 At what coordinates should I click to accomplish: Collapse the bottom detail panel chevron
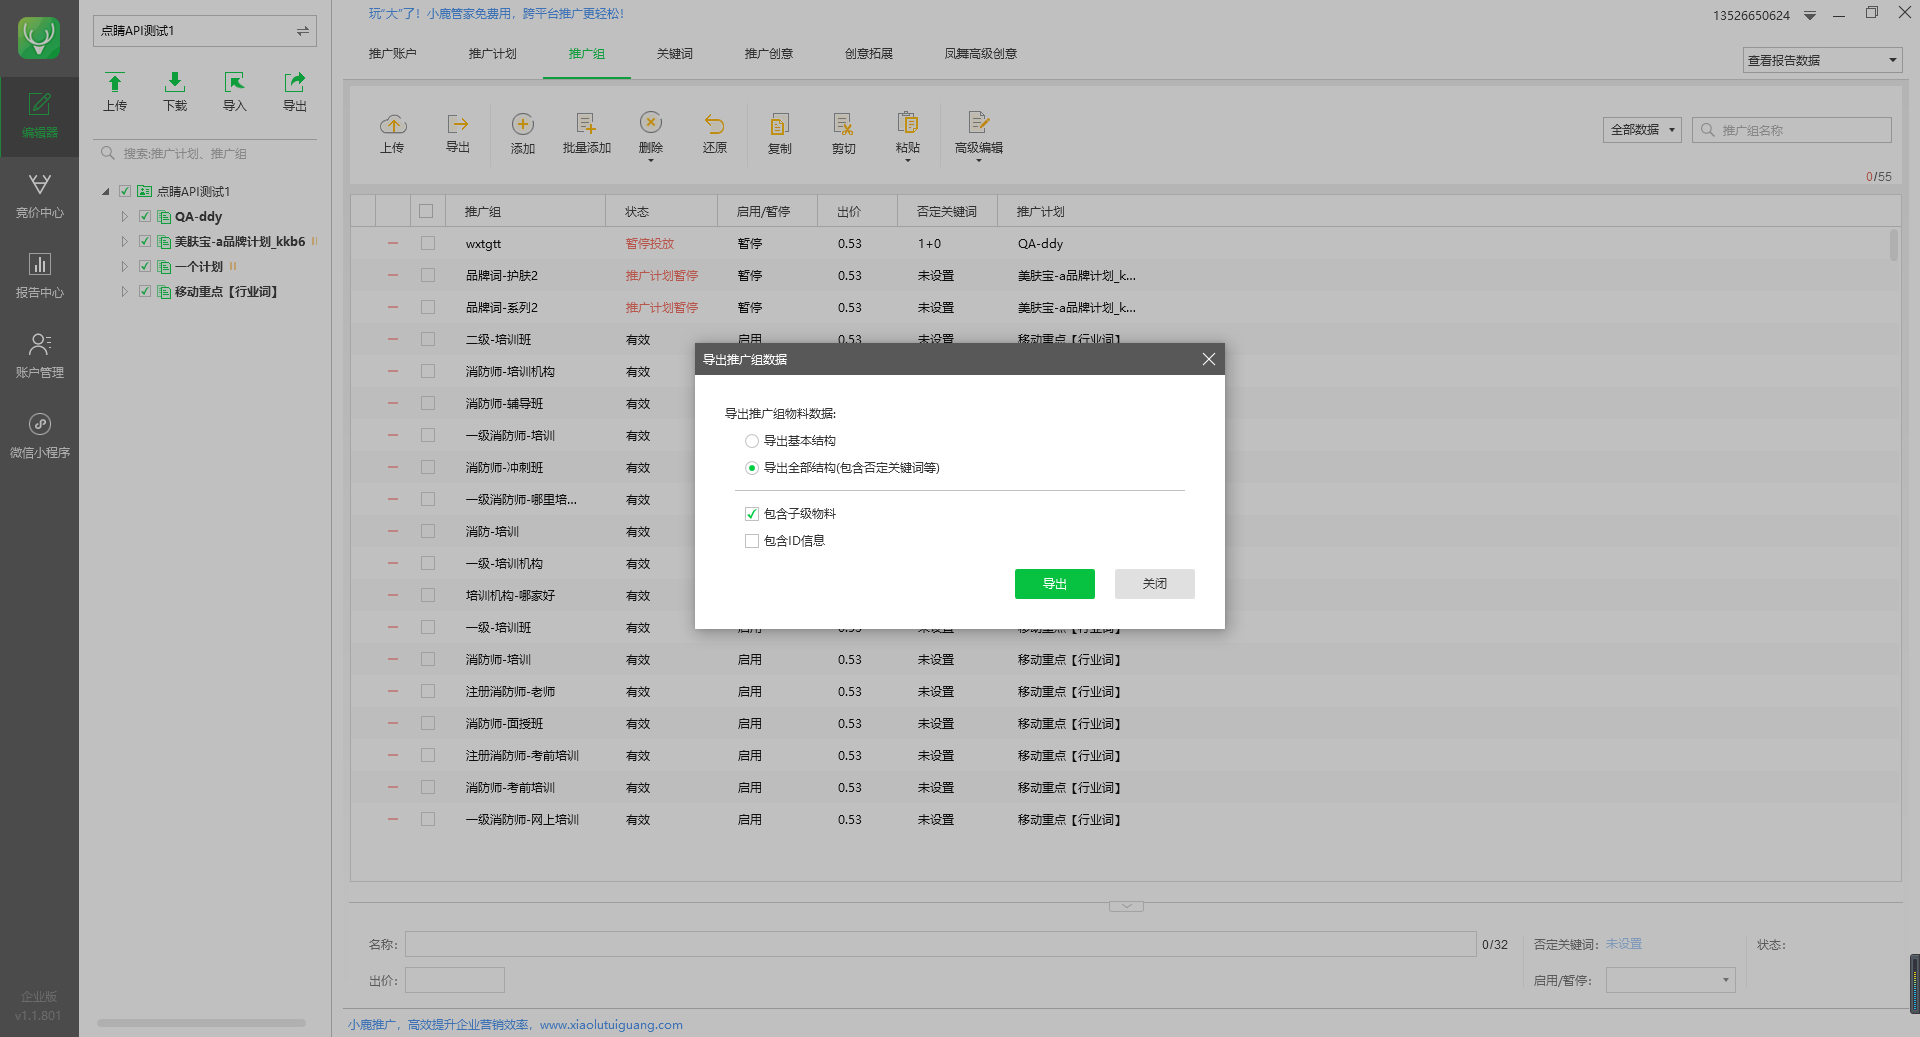[x=1126, y=907]
